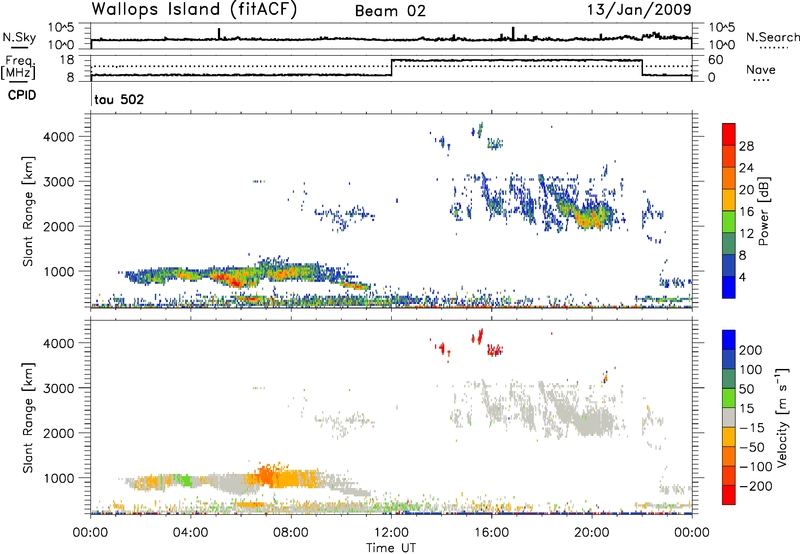This screenshot has height=554, width=800.
Task: Pick the bright blue bottom Power colorbar segment
Action: coord(729,287)
